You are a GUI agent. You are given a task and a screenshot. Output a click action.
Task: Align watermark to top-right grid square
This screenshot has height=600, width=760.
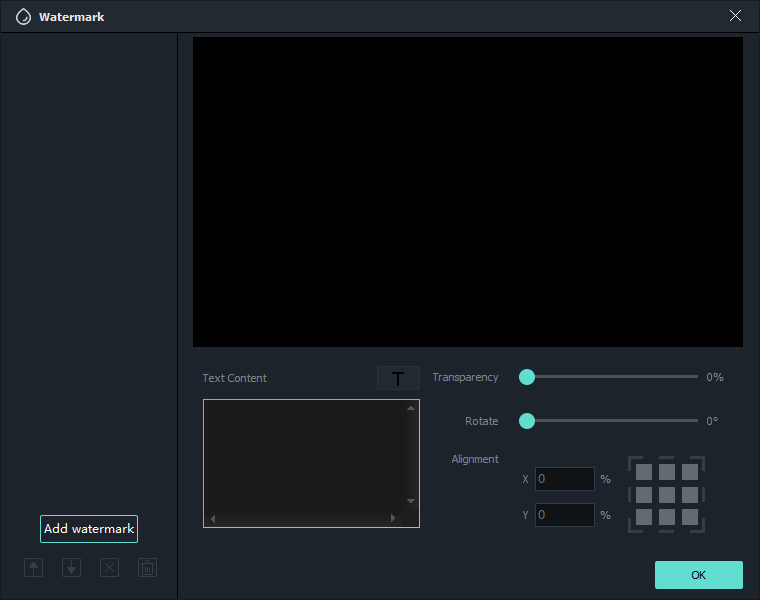pyautogui.click(x=690, y=472)
